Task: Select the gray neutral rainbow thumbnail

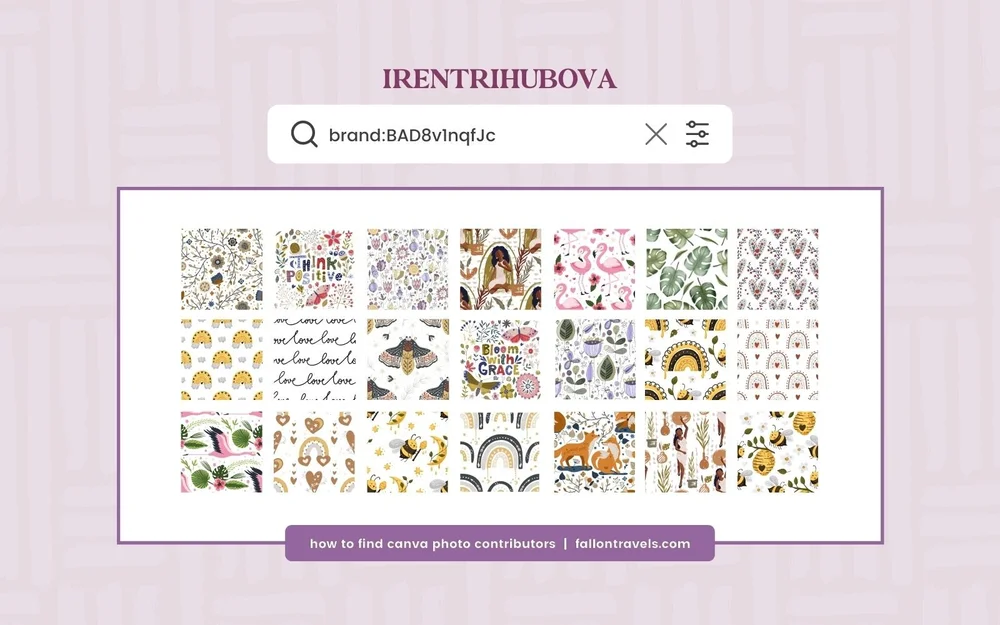Action: click(501, 452)
